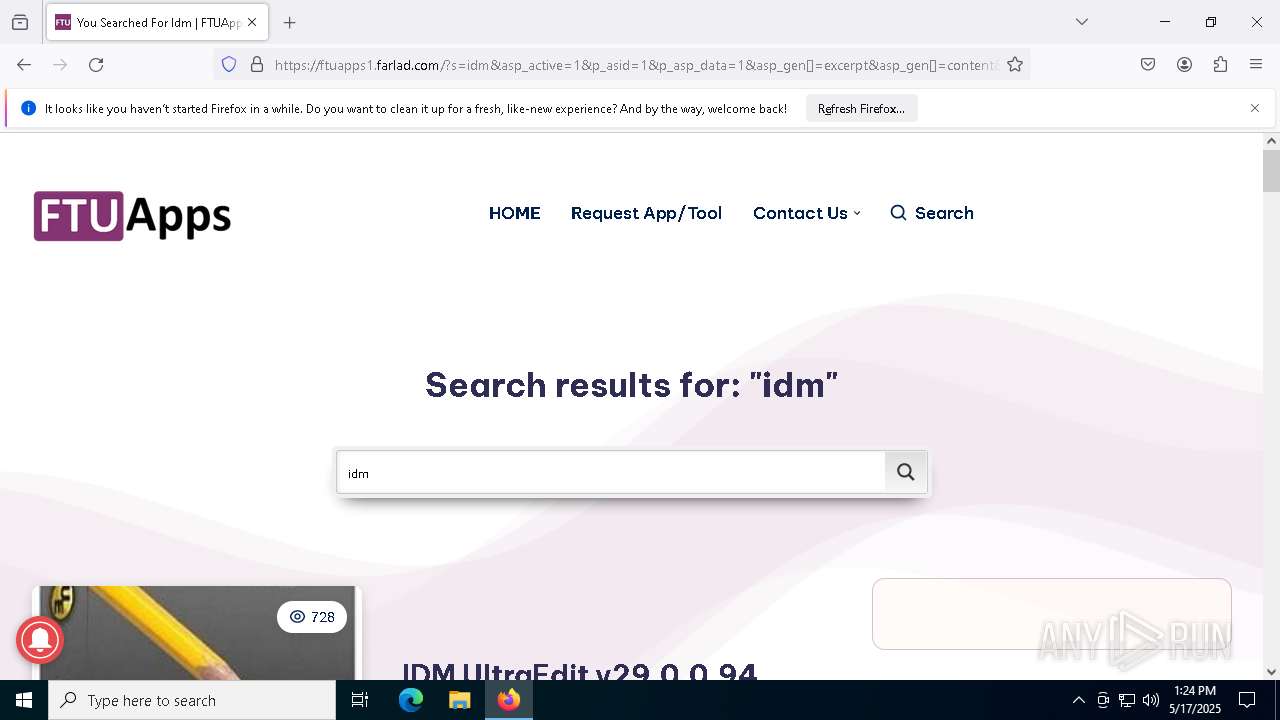The height and width of the screenshot is (720, 1280).
Task: Open the IDM UltraEdit post thumbnail
Action: click(196, 633)
